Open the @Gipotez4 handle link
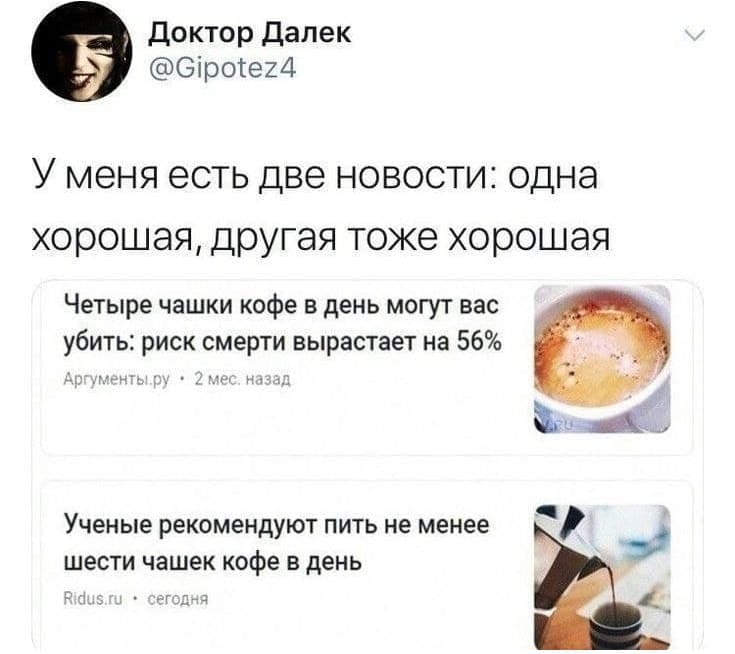This screenshot has height=654, width=735. point(222,68)
